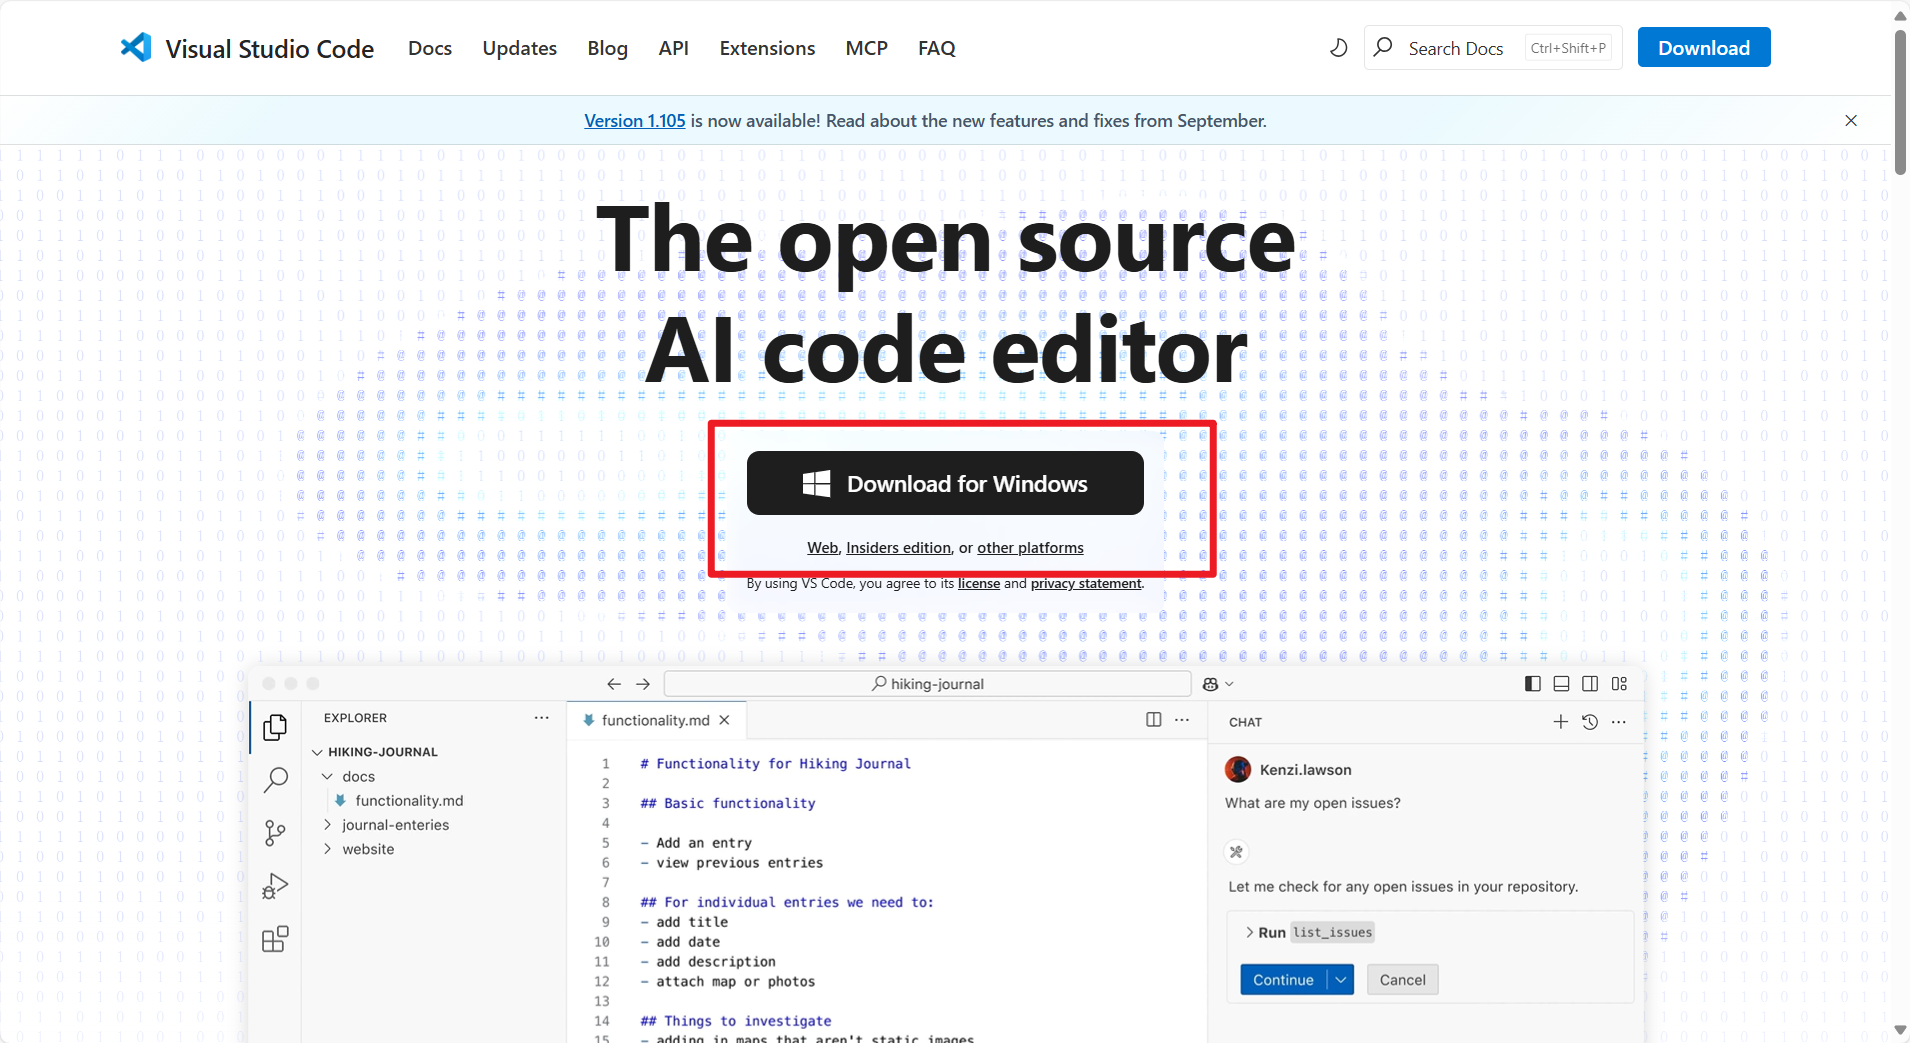Image resolution: width=1910 pixels, height=1043 pixels.
Task: Open chat history clock icon
Action: click(1590, 722)
